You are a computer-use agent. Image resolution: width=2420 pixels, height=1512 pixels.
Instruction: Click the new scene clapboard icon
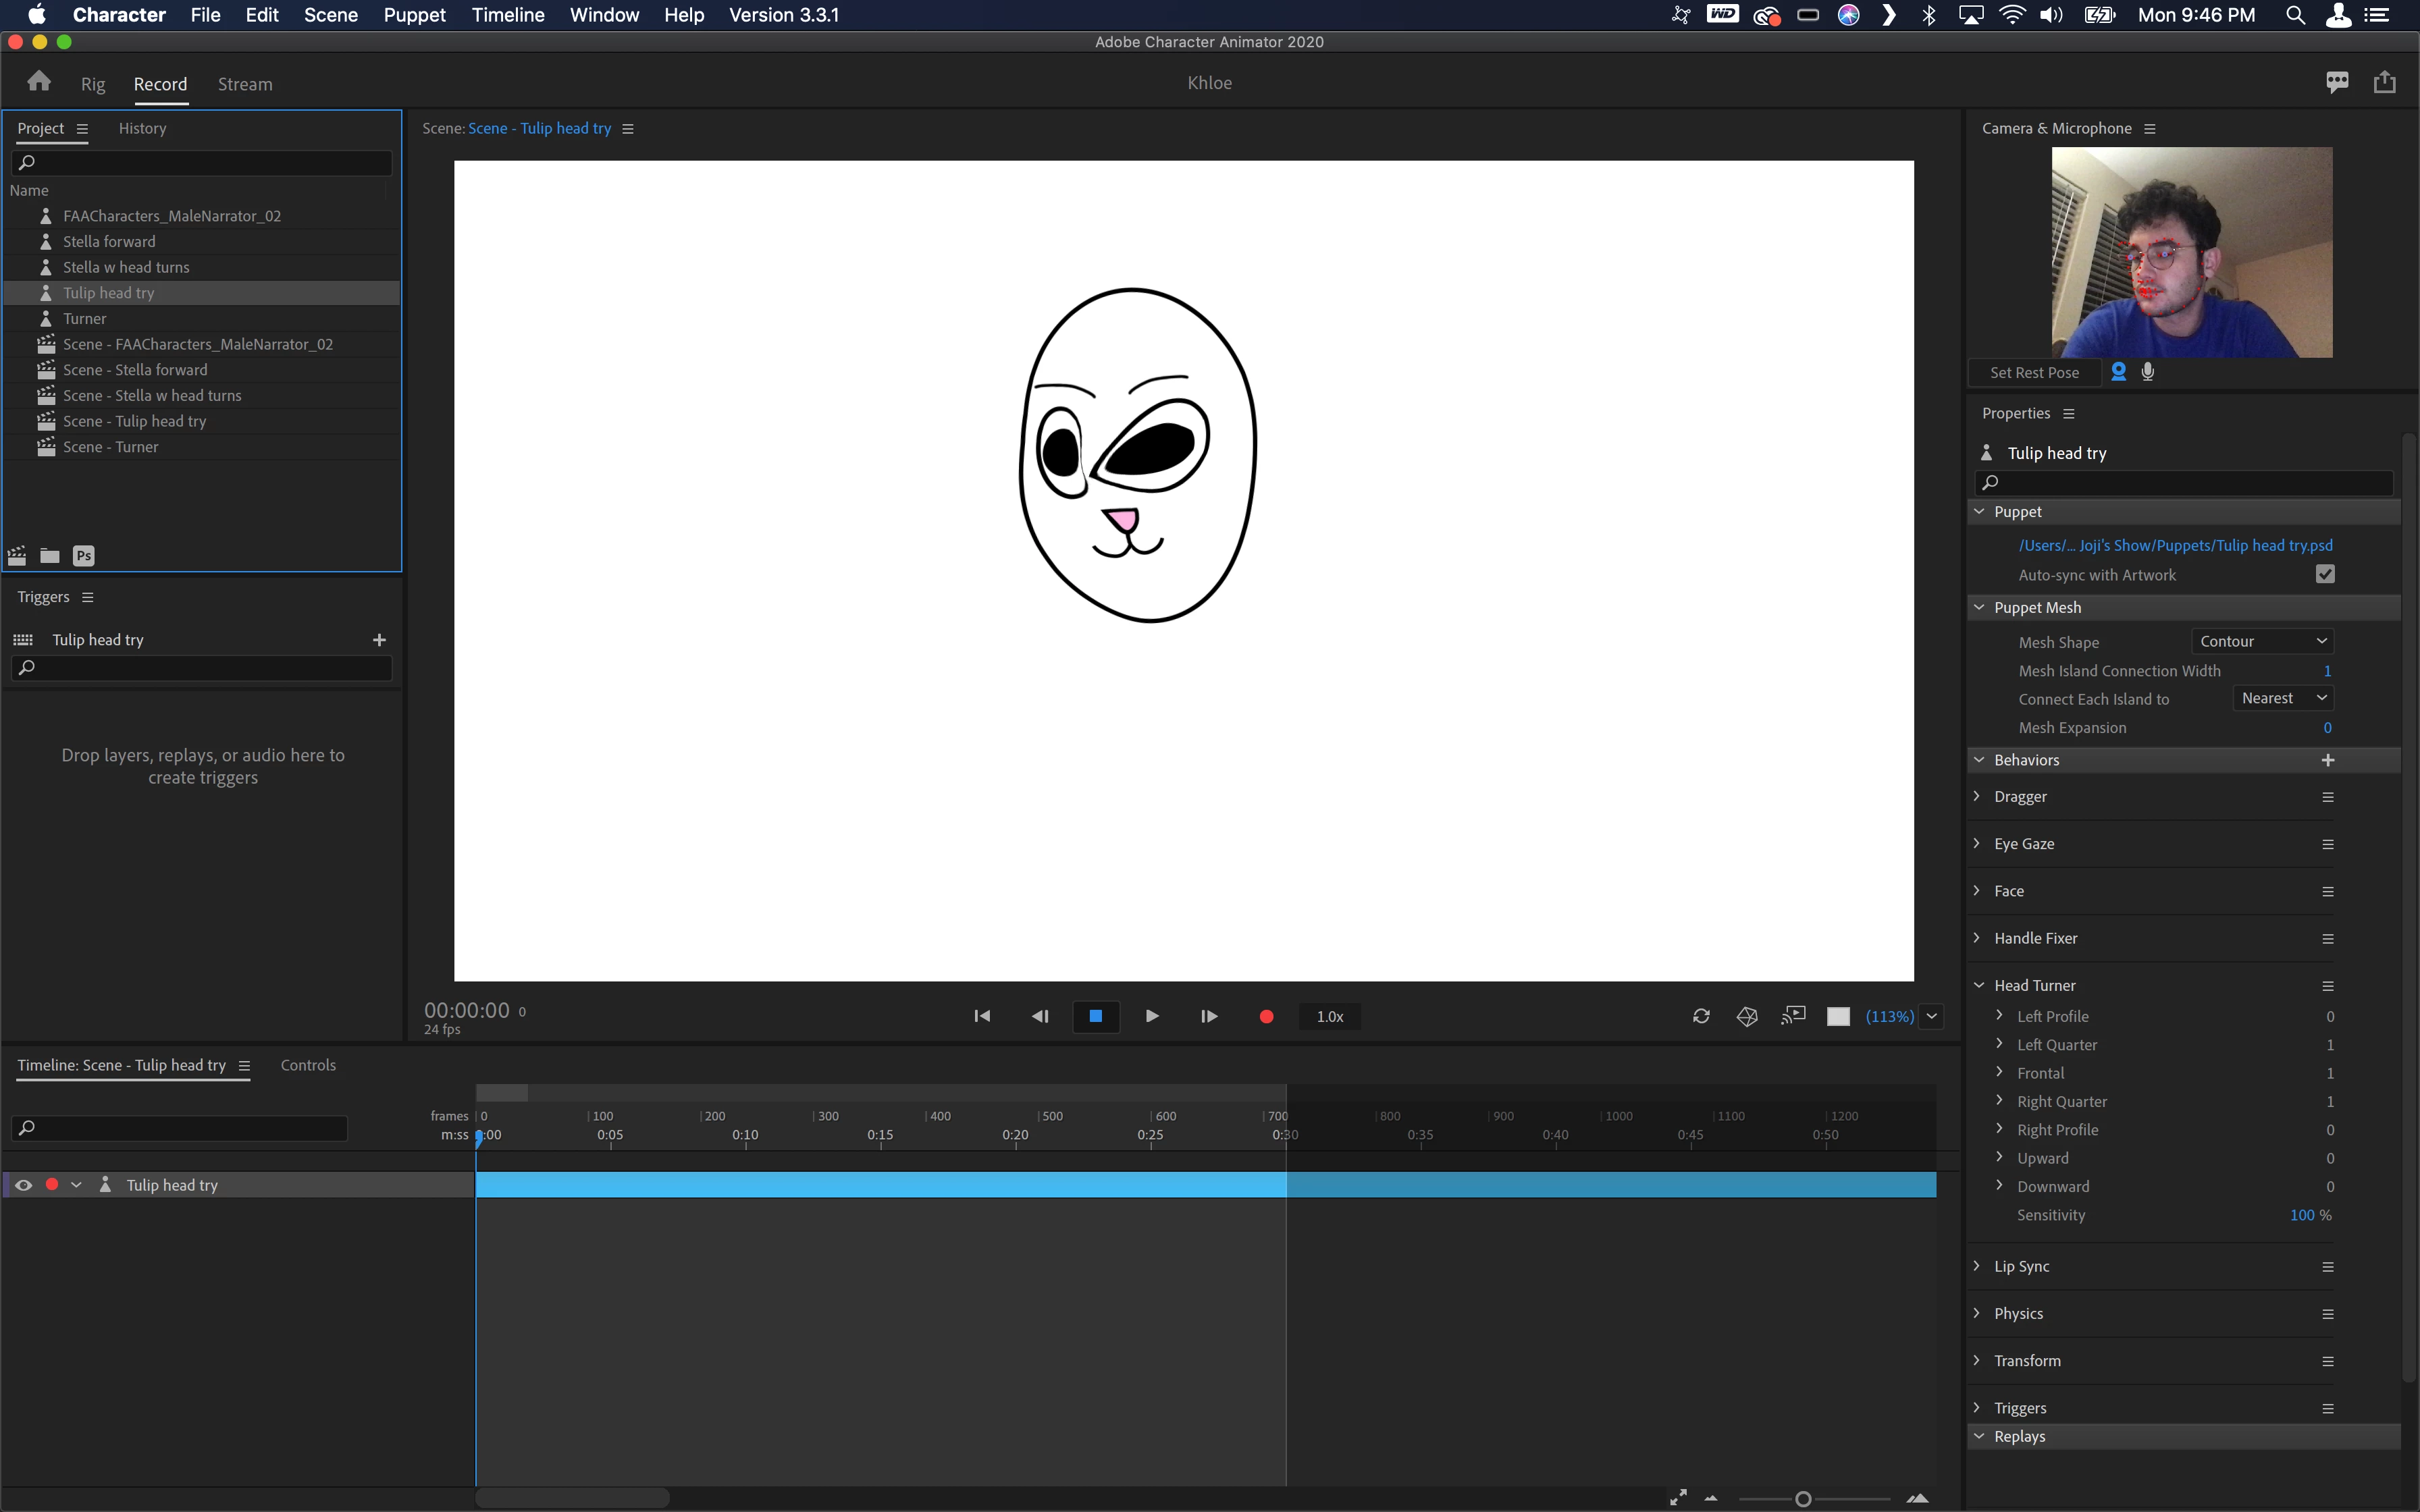click(x=17, y=556)
